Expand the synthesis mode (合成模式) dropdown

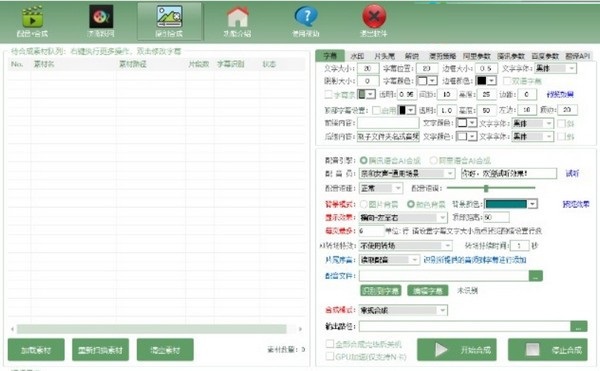tap(442, 310)
